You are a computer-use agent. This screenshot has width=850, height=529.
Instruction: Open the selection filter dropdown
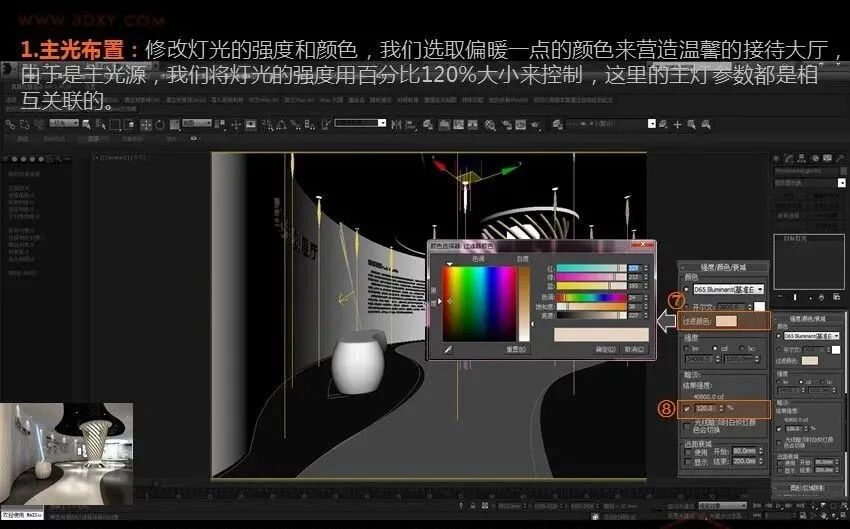[64, 123]
